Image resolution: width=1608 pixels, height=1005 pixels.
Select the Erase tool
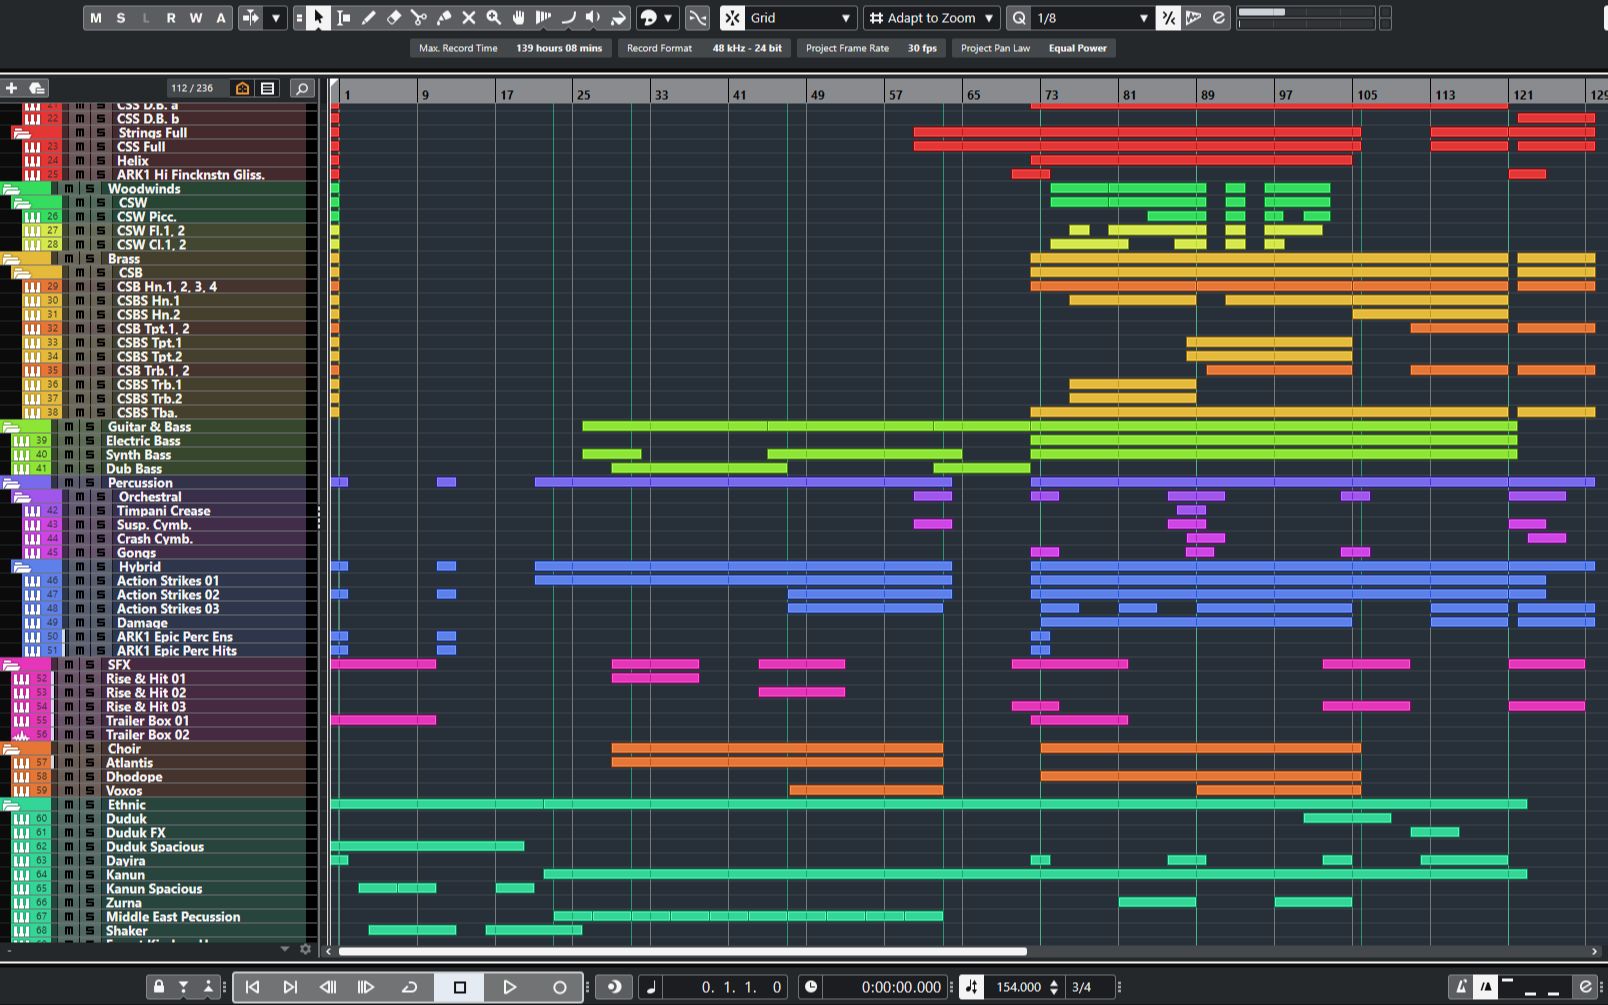394,18
